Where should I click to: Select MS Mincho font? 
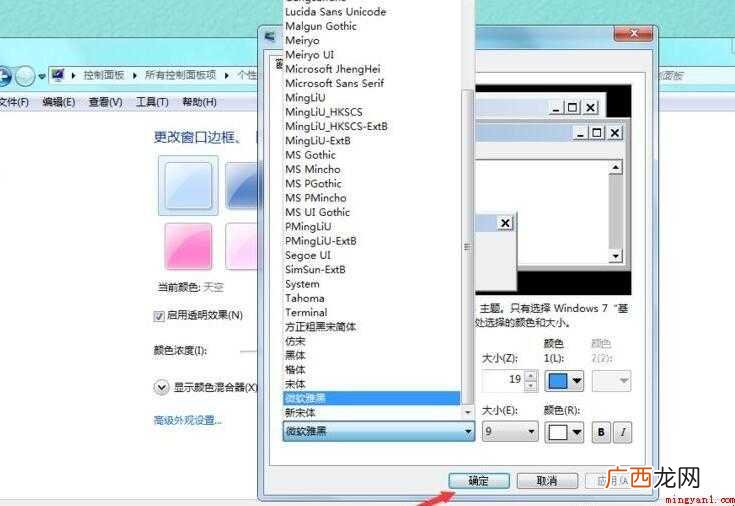[313, 169]
